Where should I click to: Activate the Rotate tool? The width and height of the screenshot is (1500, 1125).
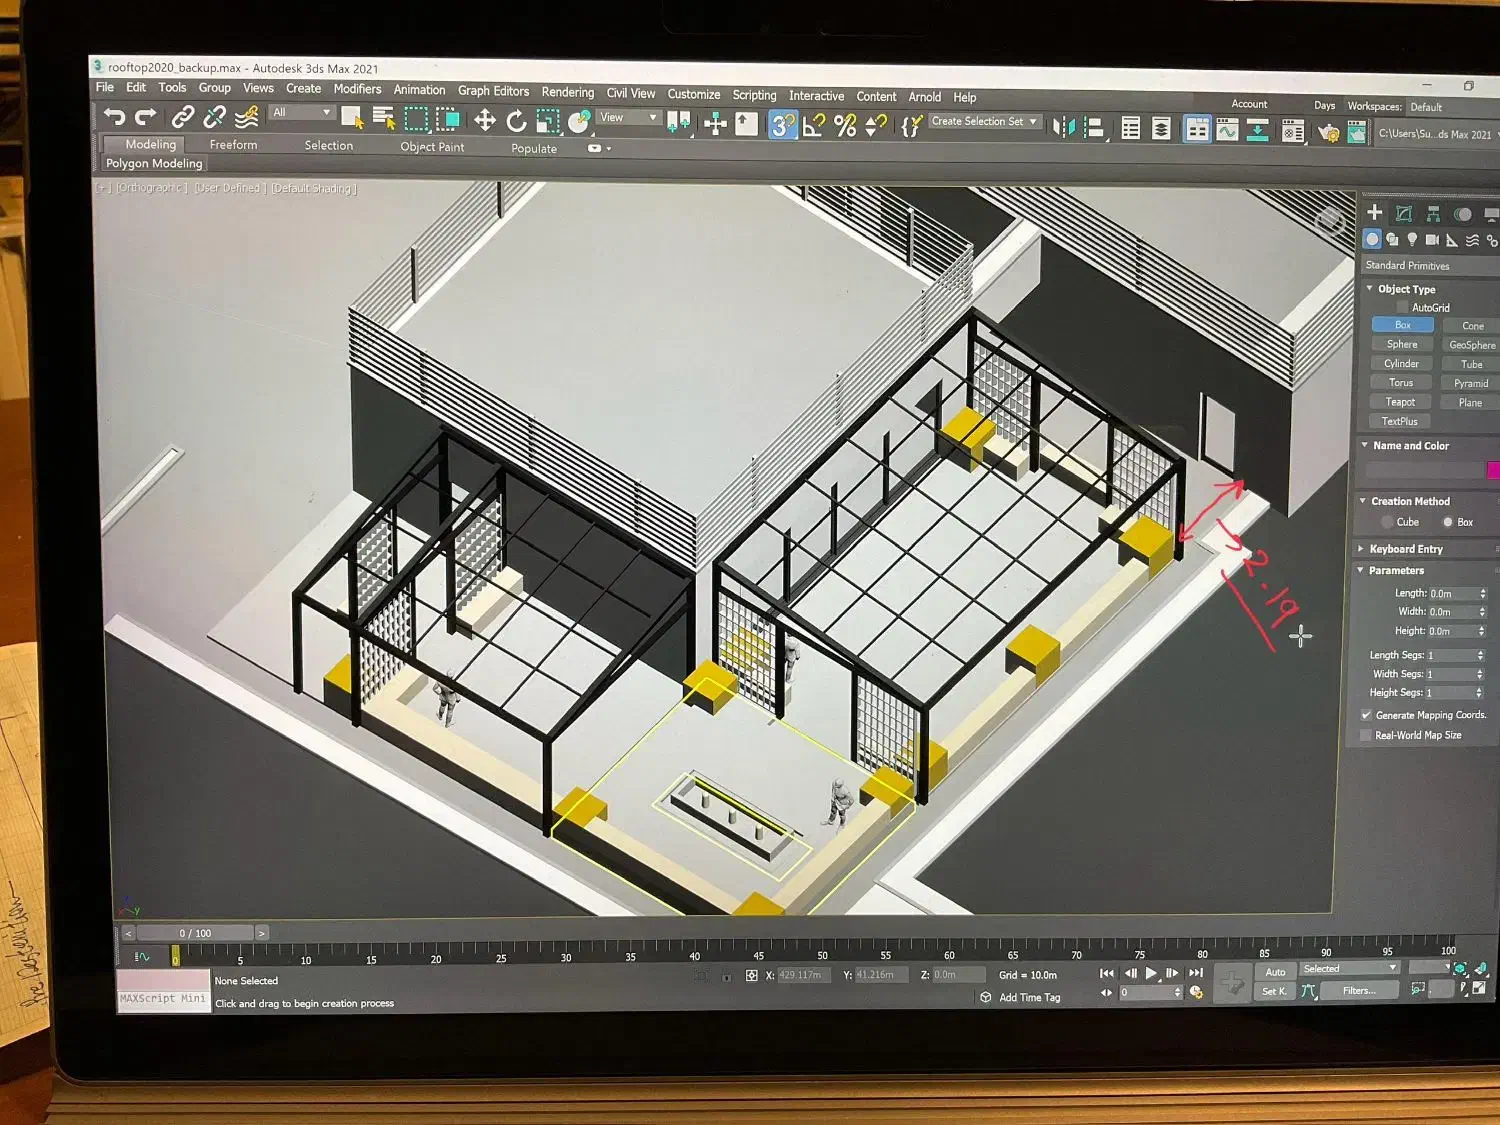click(516, 121)
